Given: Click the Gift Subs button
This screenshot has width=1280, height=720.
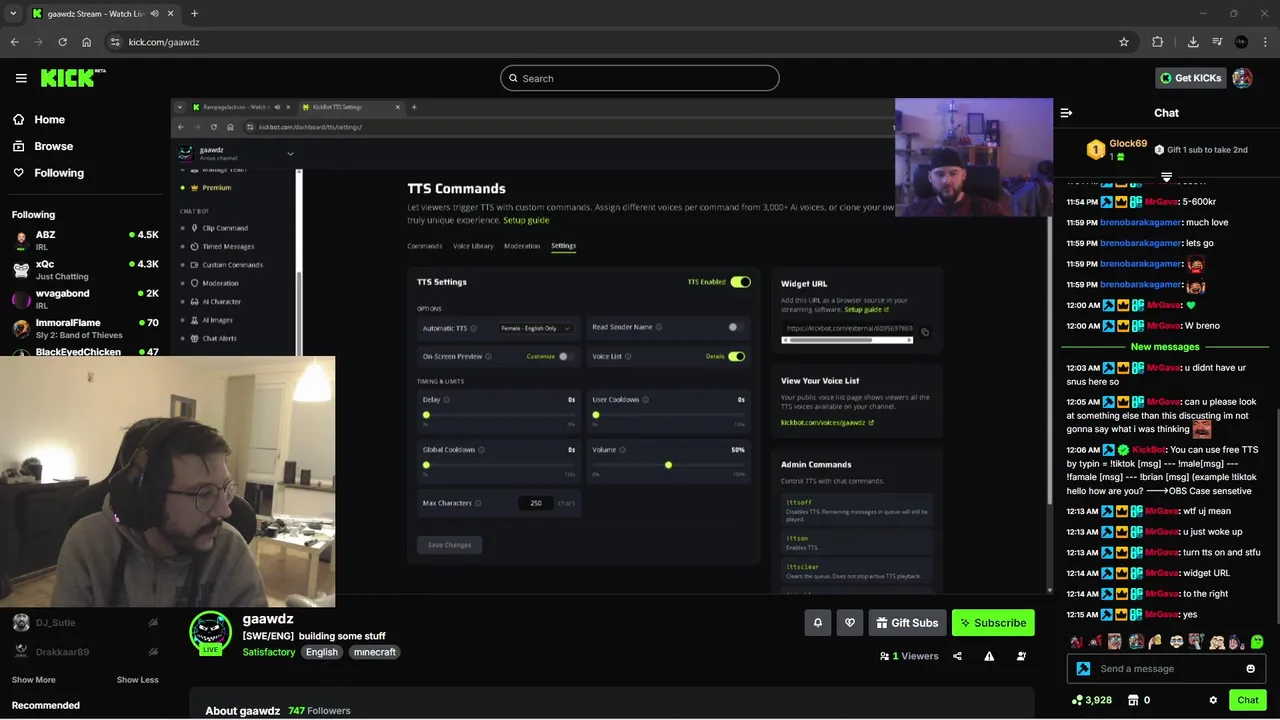Looking at the screenshot, I should click(907, 622).
